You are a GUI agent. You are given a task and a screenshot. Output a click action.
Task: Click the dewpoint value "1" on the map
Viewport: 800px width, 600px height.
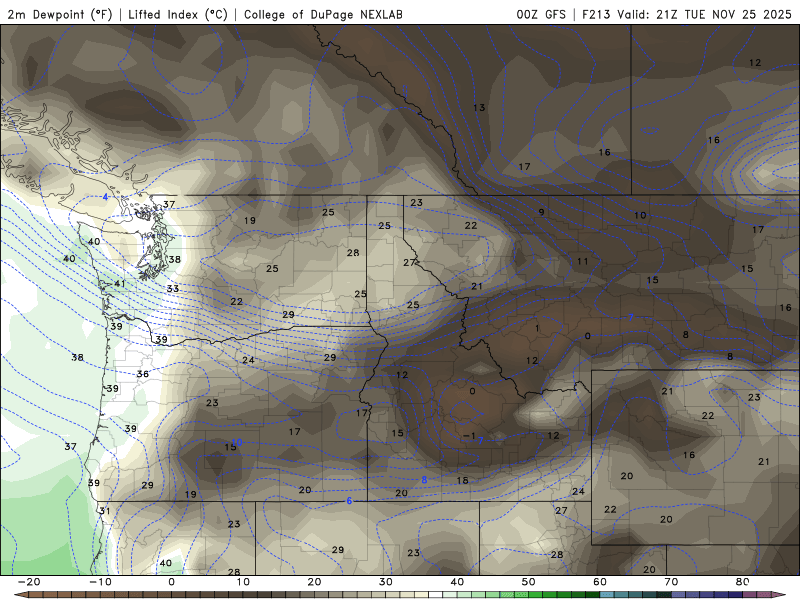pyautogui.click(x=537, y=328)
